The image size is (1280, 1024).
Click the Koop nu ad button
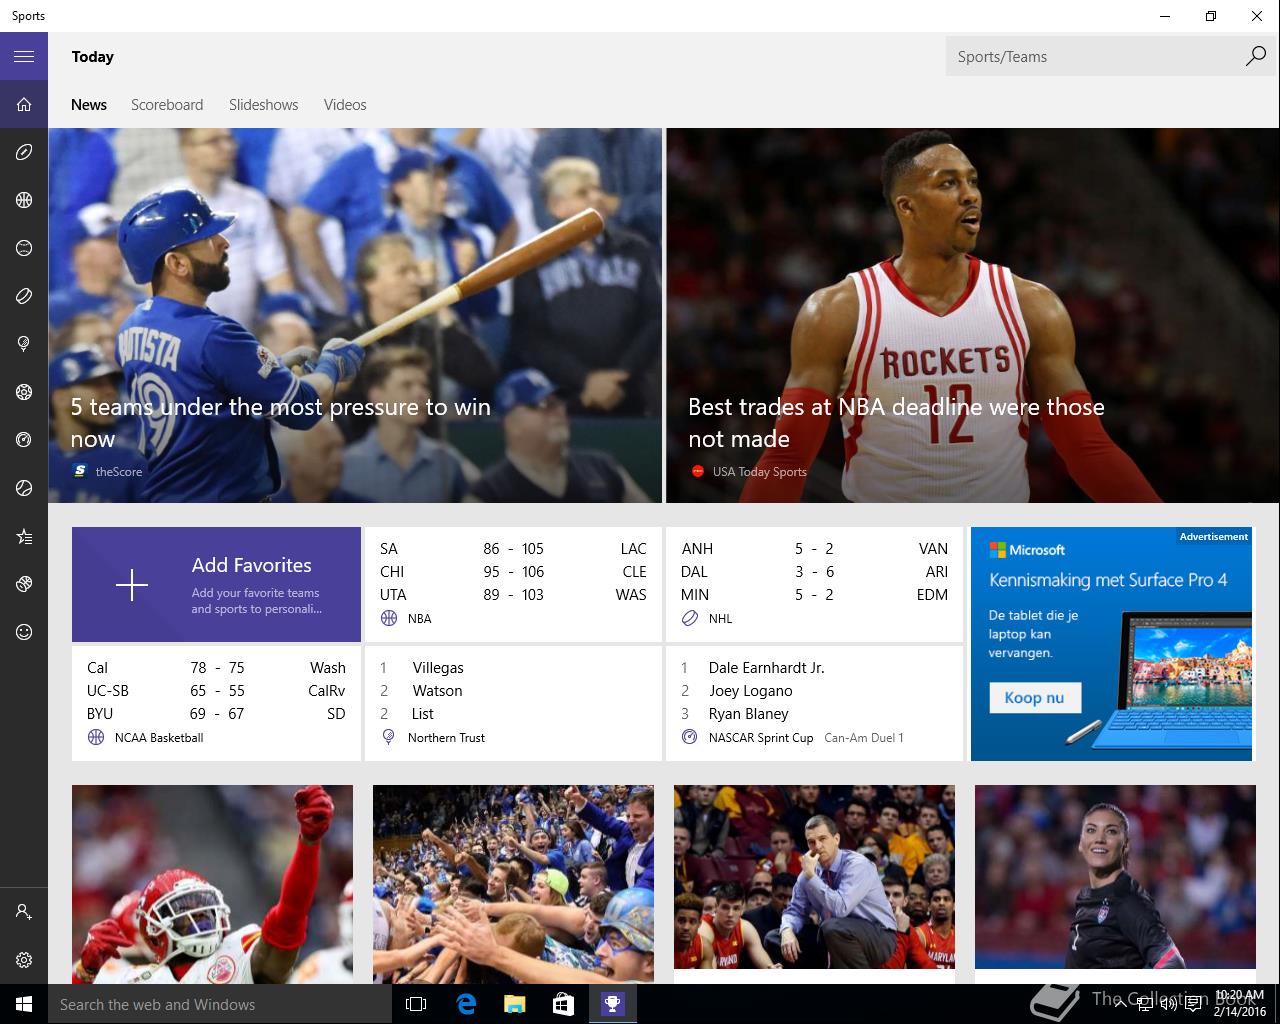coord(1035,698)
